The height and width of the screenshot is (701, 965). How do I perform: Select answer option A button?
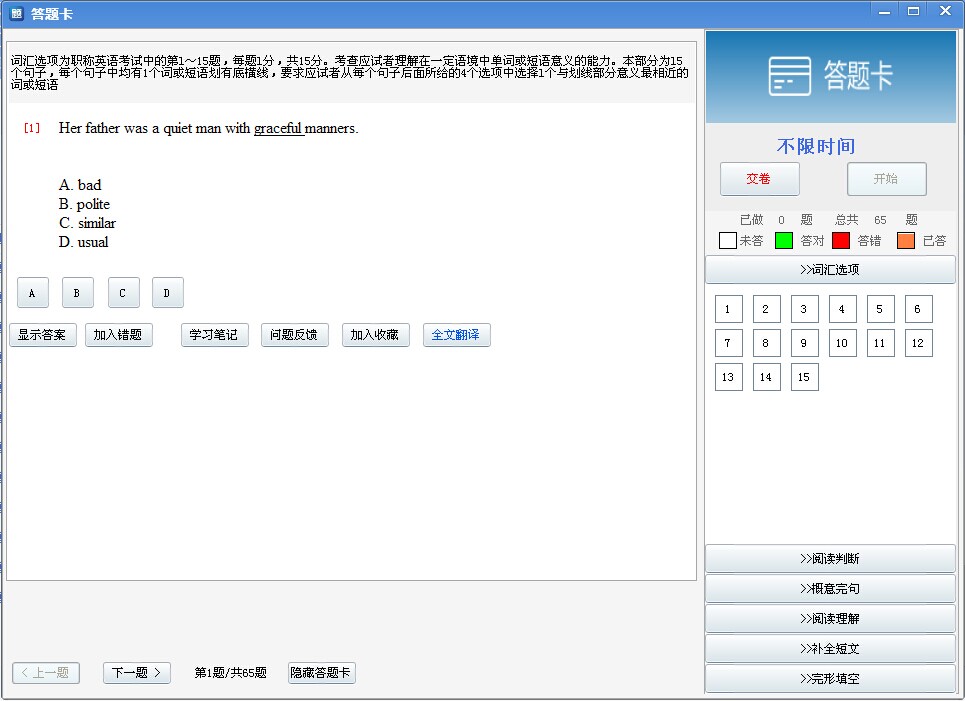point(32,293)
